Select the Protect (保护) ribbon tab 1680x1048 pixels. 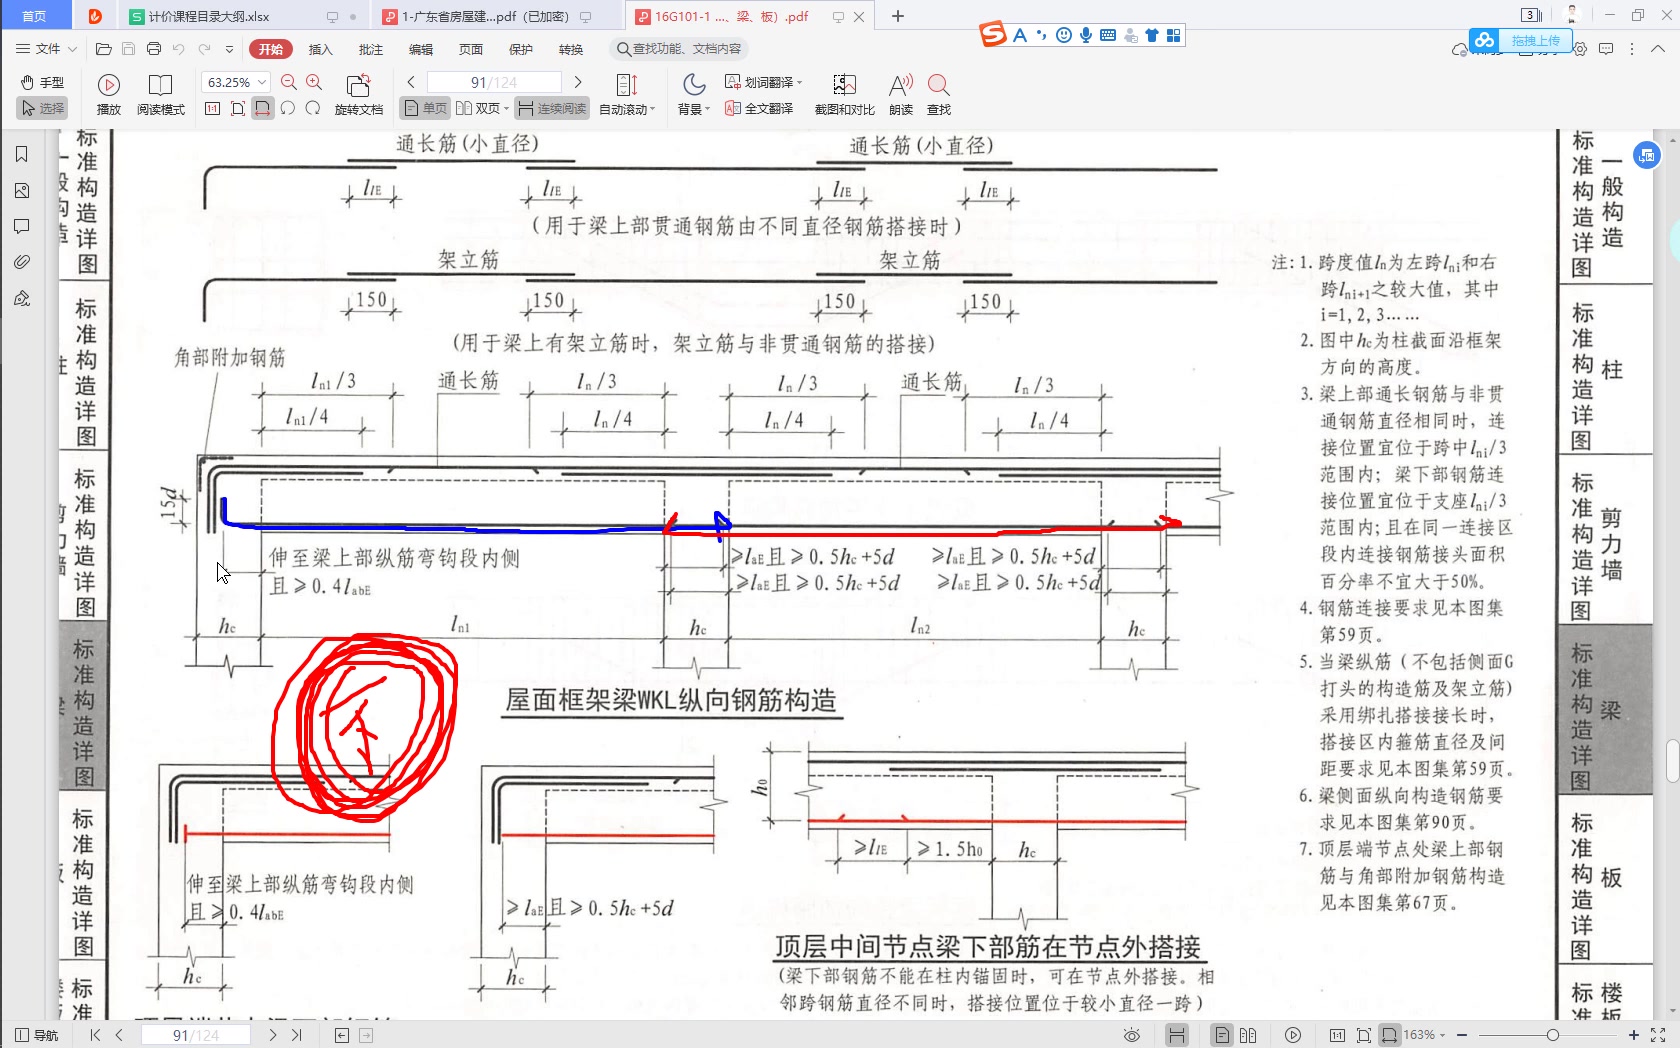click(x=521, y=49)
